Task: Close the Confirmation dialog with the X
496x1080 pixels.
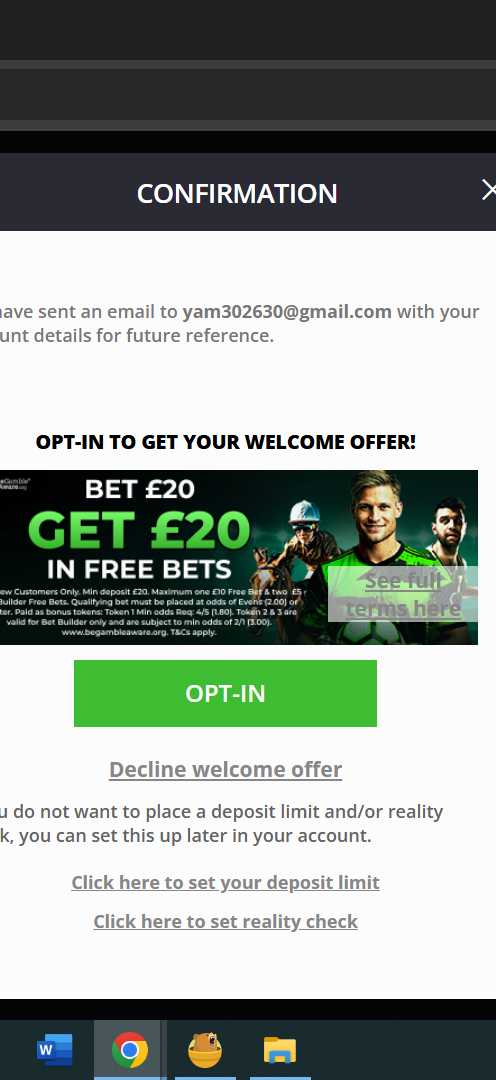Action: (488, 189)
